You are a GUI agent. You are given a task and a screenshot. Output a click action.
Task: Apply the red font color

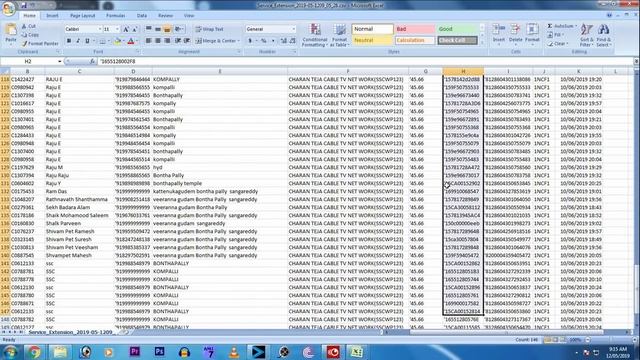pos(131,41)
